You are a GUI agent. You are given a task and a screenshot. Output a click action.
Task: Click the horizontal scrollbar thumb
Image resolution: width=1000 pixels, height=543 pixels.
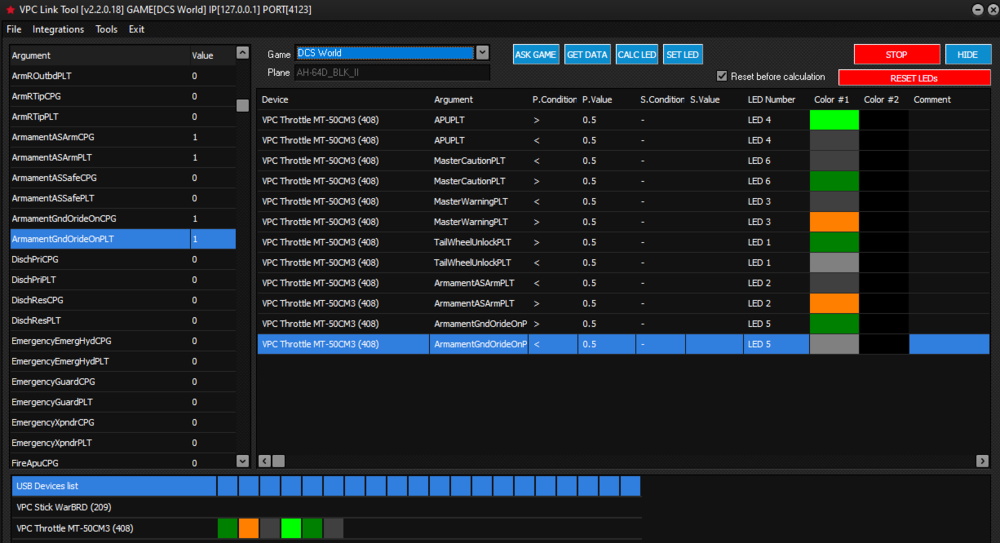click(x=279, y=461)
